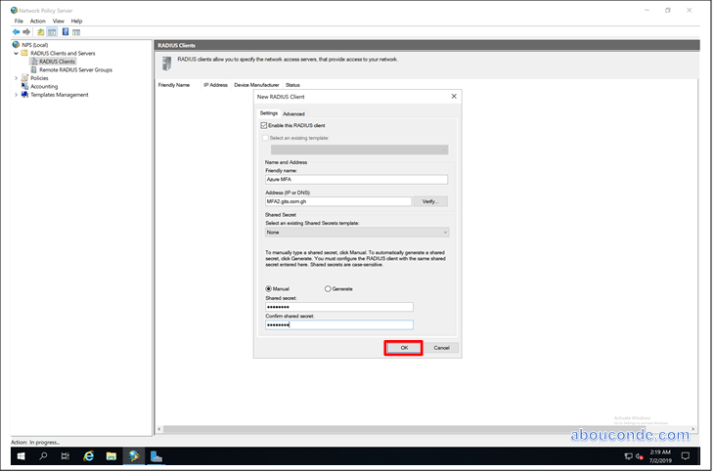The image size is (714, 472).
Task: Open Internet Explorer from the taskbar
Action: click(x=89, y=456)
